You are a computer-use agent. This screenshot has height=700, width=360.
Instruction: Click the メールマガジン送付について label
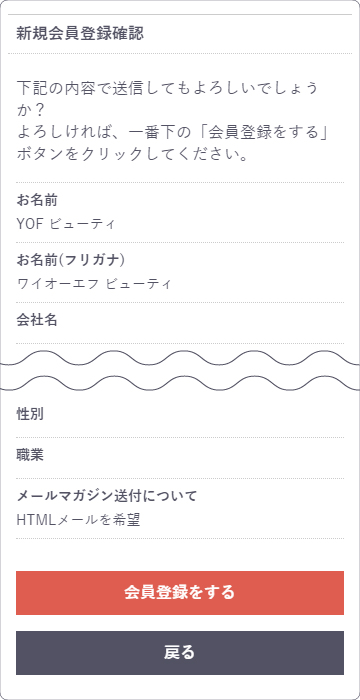coord(106,496)
